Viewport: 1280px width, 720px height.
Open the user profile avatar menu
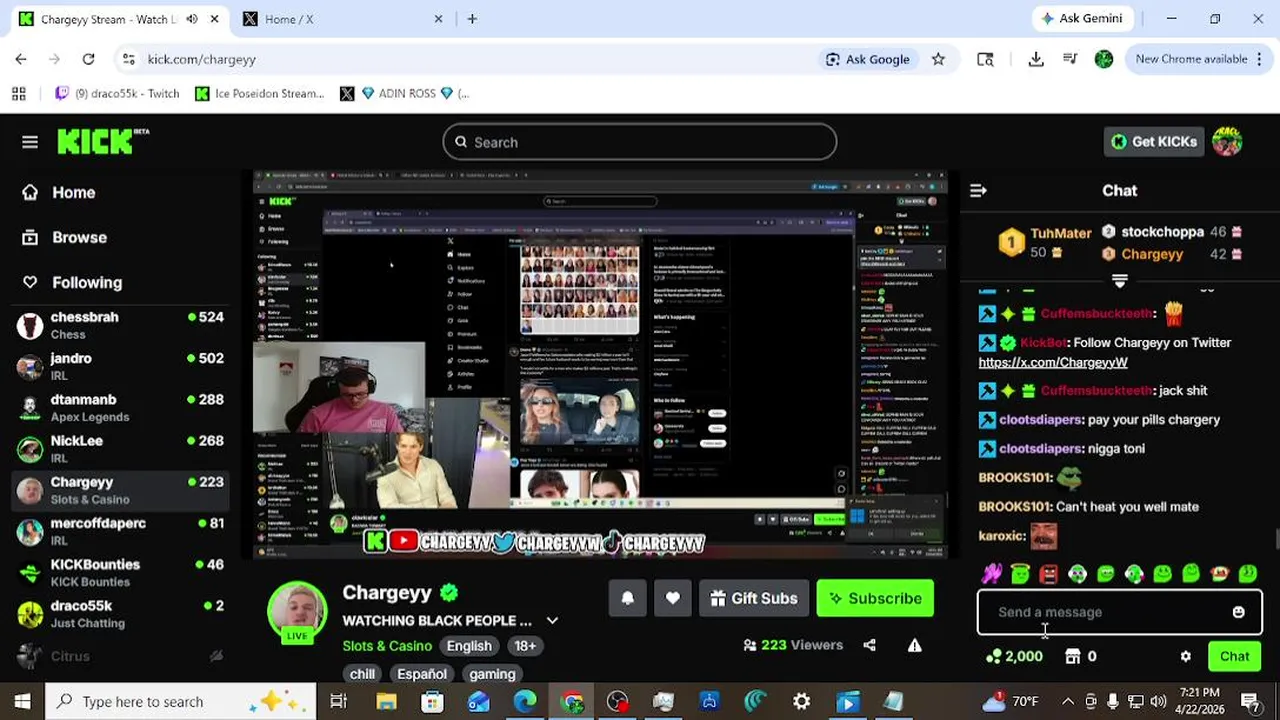tap(1227, 142)
